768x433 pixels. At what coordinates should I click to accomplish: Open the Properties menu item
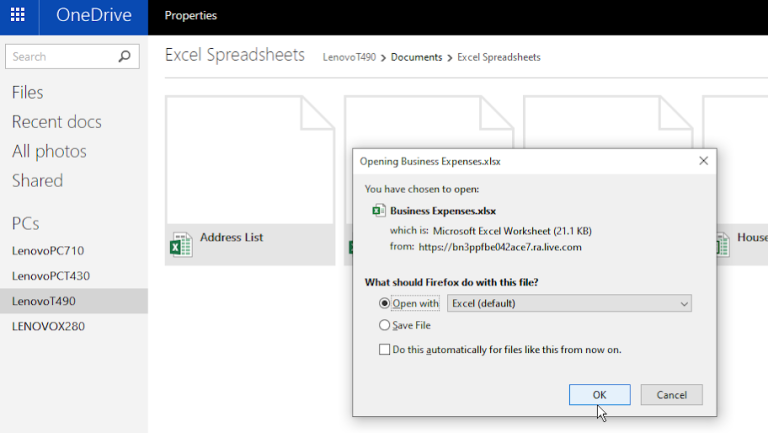(x=191, y=16)
